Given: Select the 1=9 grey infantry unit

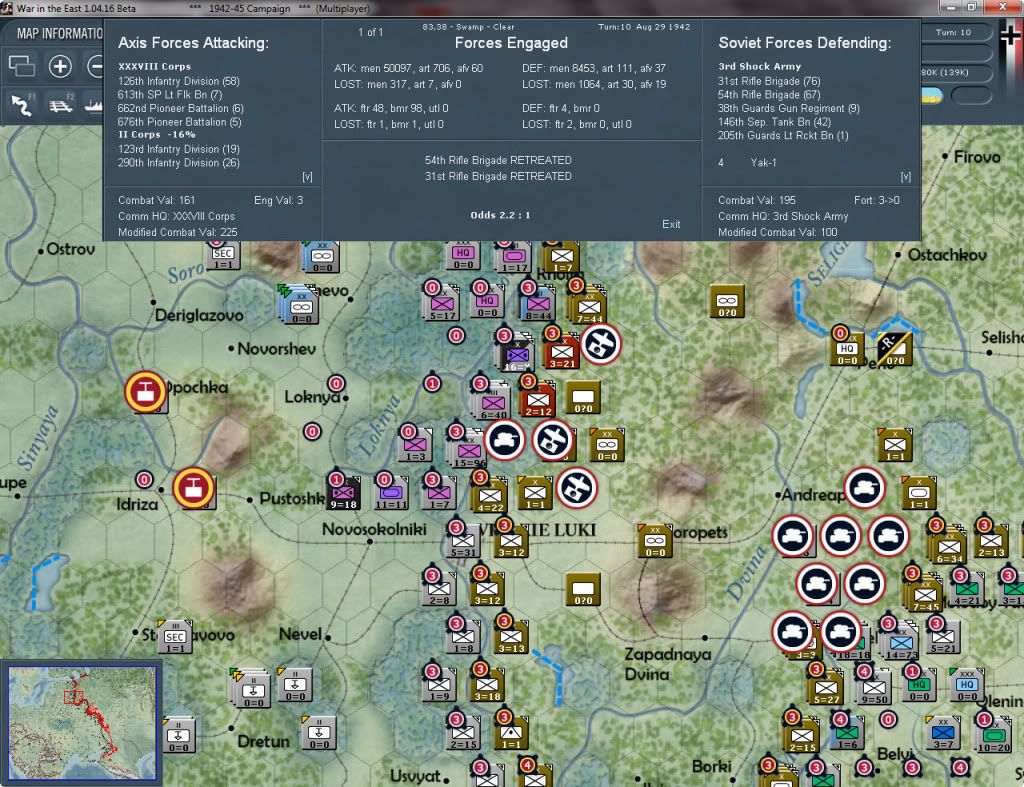Looking at the screenshot, I should [x=439, y=686].
